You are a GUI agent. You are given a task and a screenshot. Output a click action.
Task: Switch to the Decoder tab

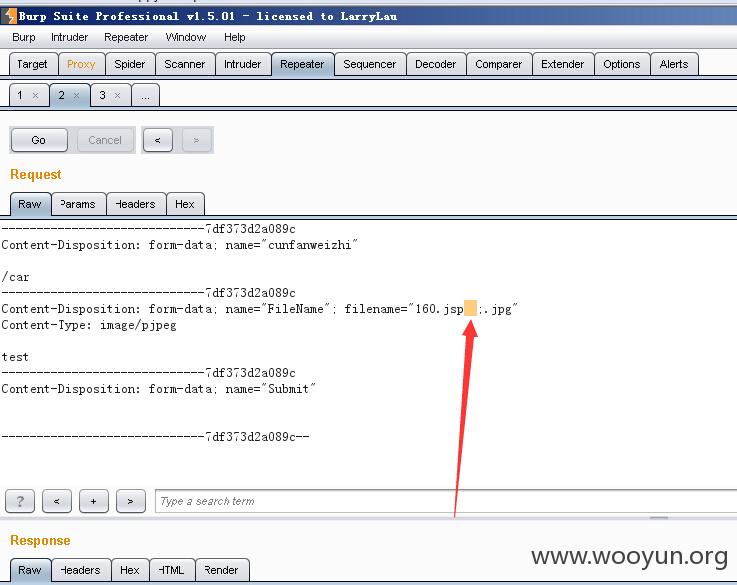point(436,64)
